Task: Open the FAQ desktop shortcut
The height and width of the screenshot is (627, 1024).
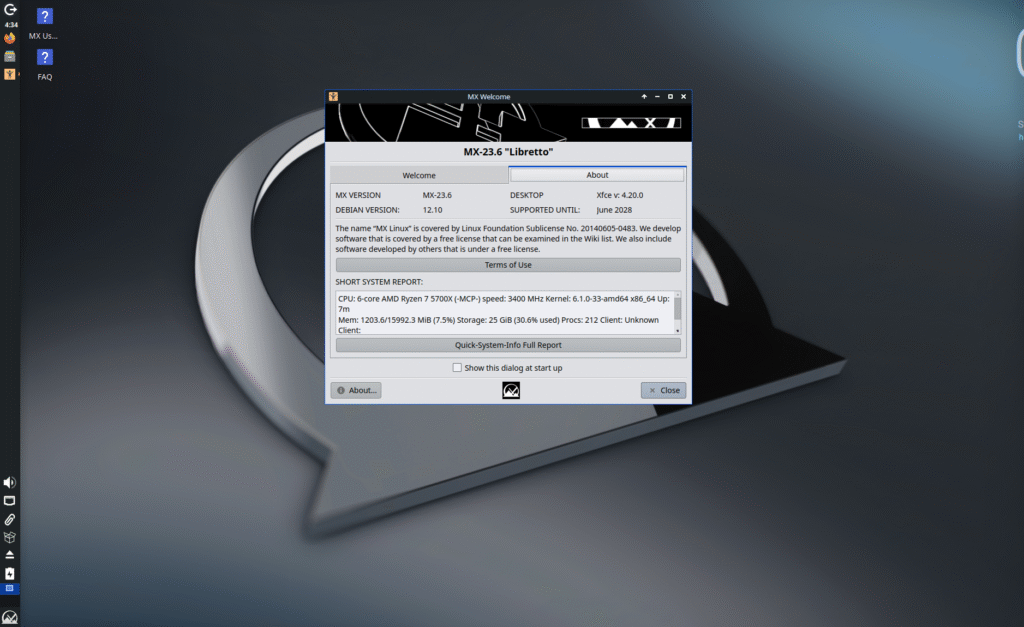Action: (44, 65)
